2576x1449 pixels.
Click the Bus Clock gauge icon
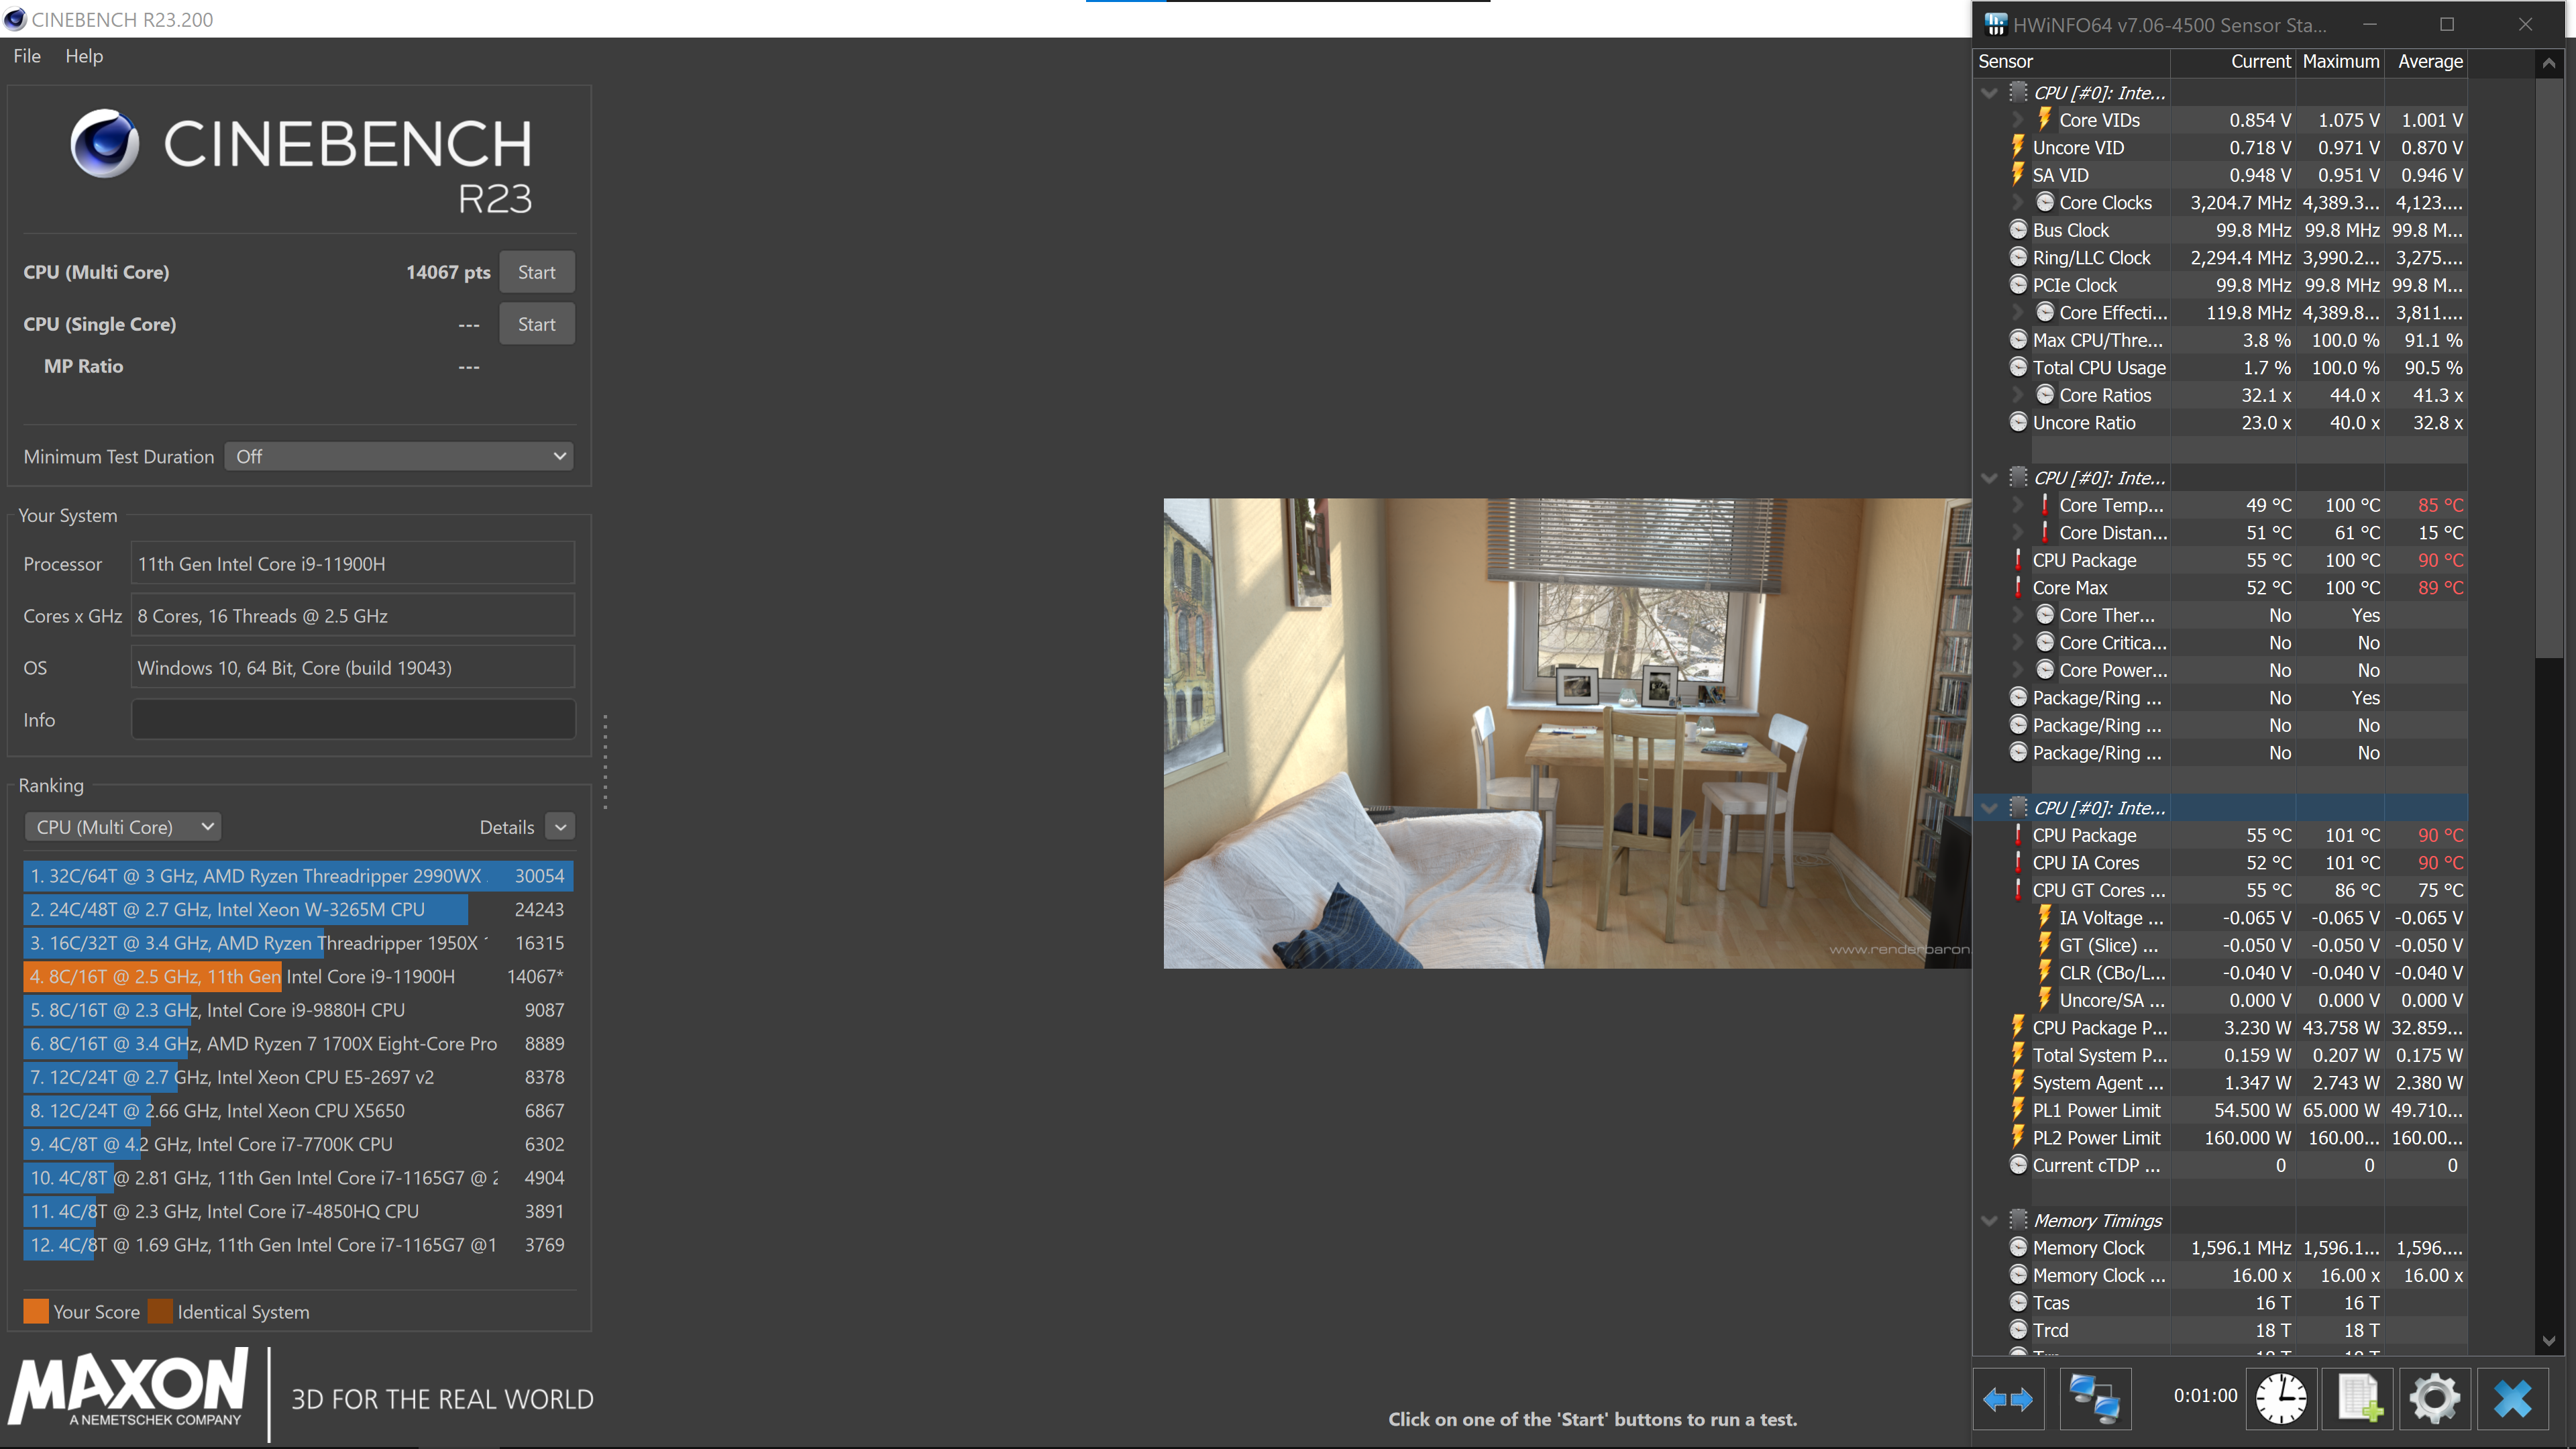click(x=2018, y=230)
